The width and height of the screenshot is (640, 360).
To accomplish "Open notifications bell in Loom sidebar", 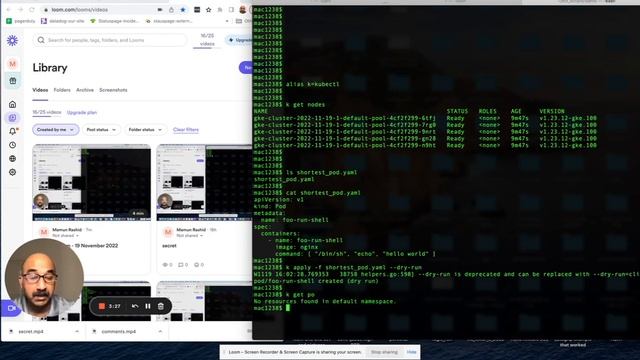I will click(13, 131).
